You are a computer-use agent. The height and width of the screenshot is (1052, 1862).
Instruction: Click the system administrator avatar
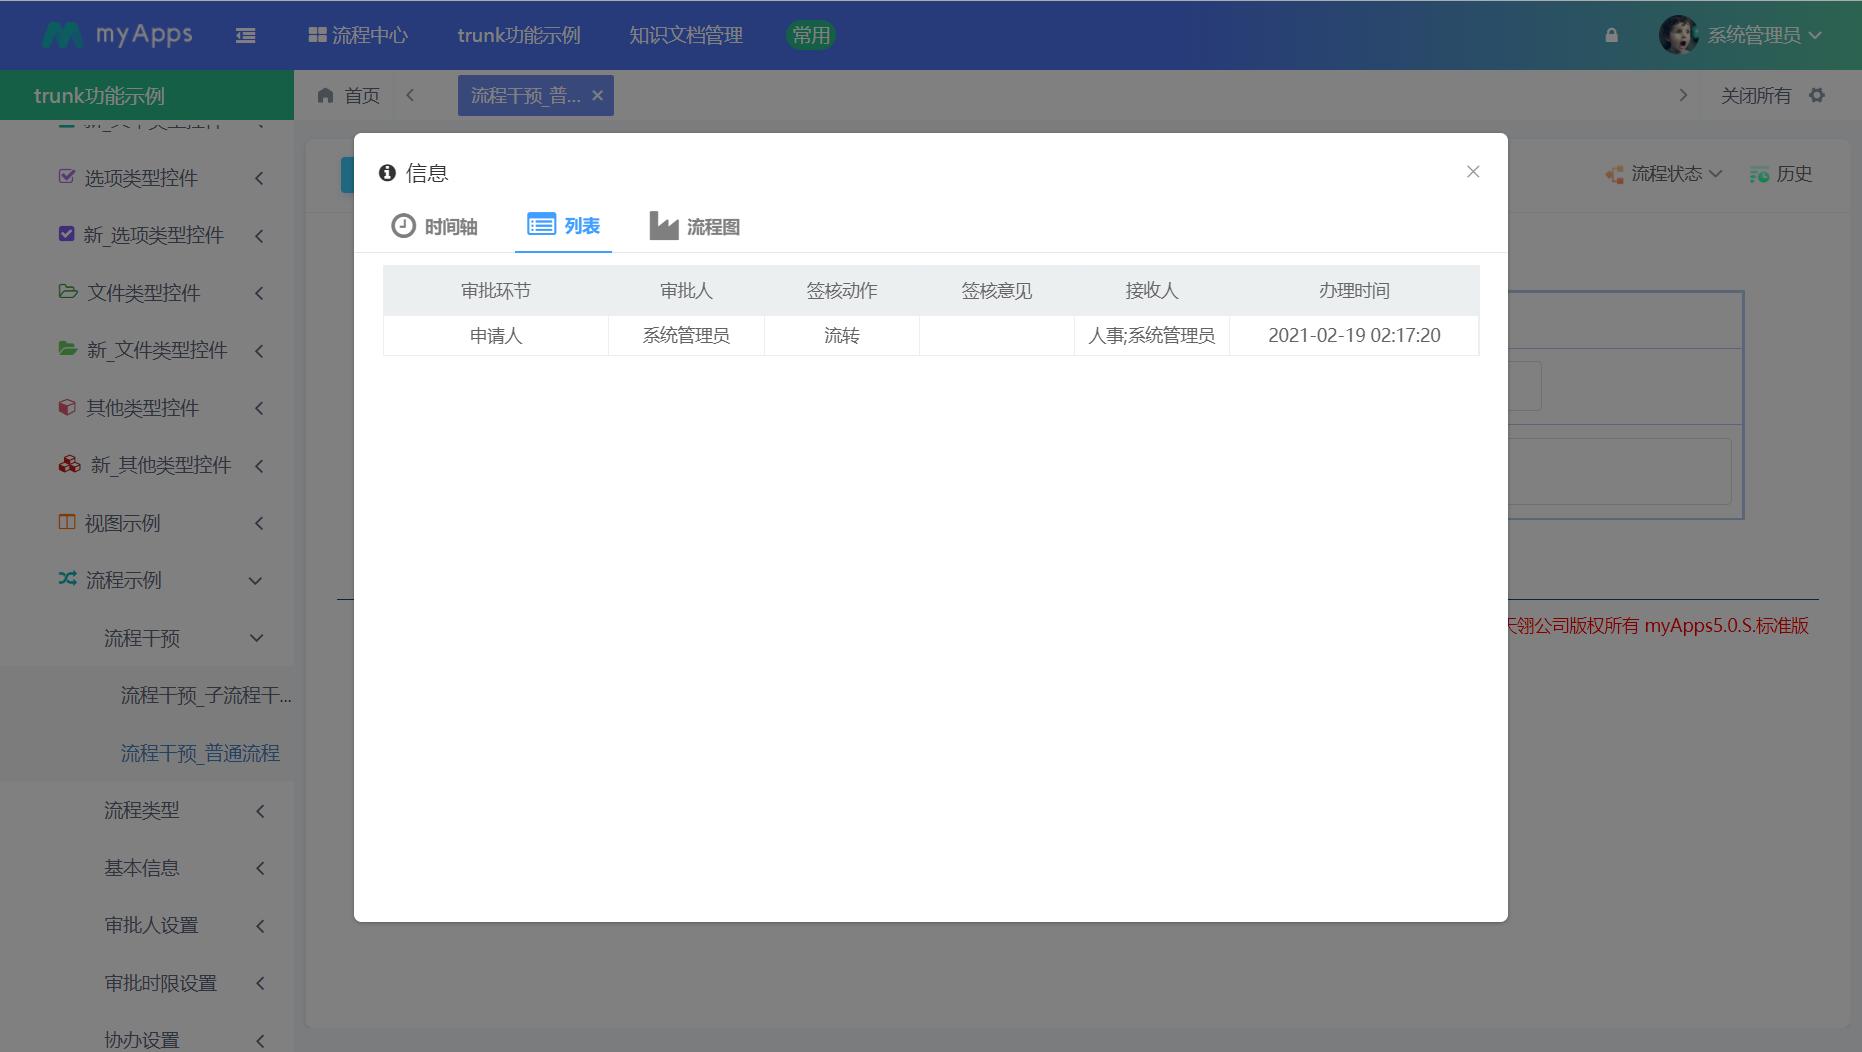1678,35
